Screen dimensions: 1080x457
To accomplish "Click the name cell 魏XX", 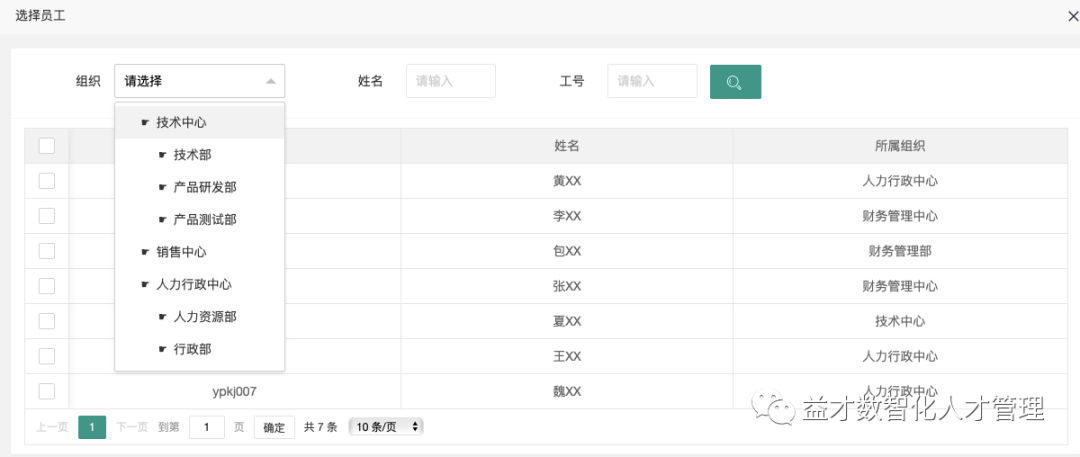I will pyautogui.click(x=567, y=392).
